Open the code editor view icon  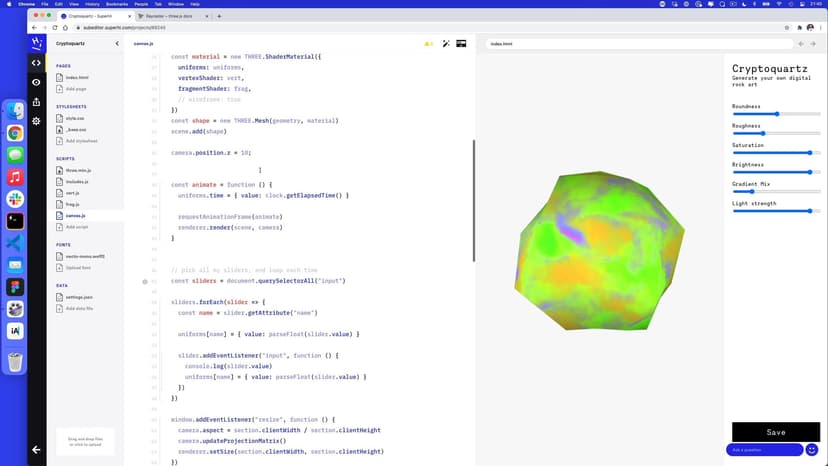pos(37,63)
